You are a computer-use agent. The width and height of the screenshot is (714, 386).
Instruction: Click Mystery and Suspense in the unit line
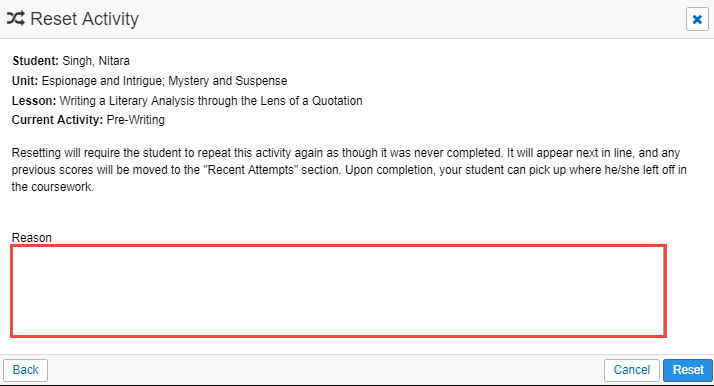click(228, 81)
